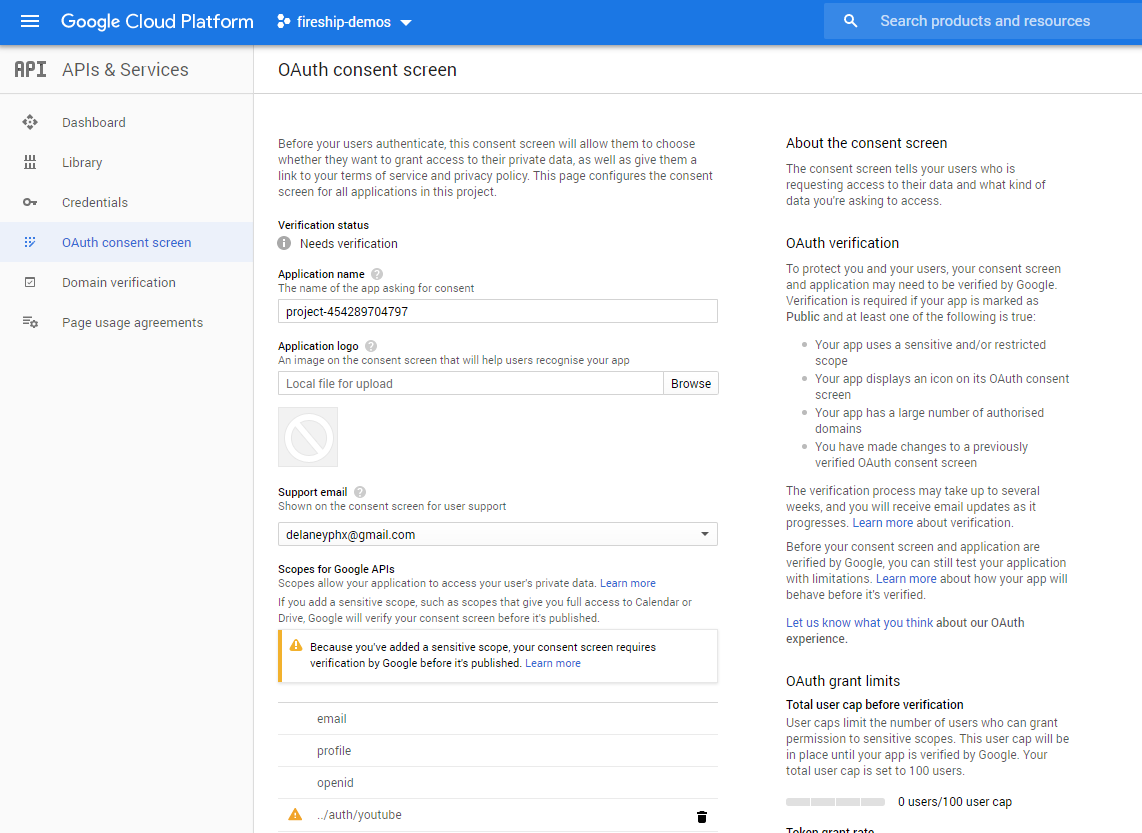This screenshot has height=833, width=1142.
Task: Open the search magnifier in the top bar
Action: coord(849,20)
